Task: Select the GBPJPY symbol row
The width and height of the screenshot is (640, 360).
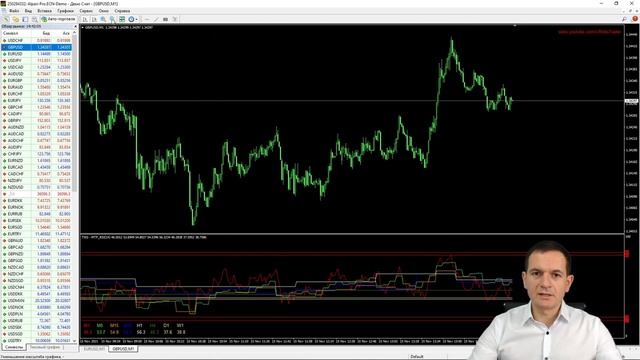Action: [37, 120]
